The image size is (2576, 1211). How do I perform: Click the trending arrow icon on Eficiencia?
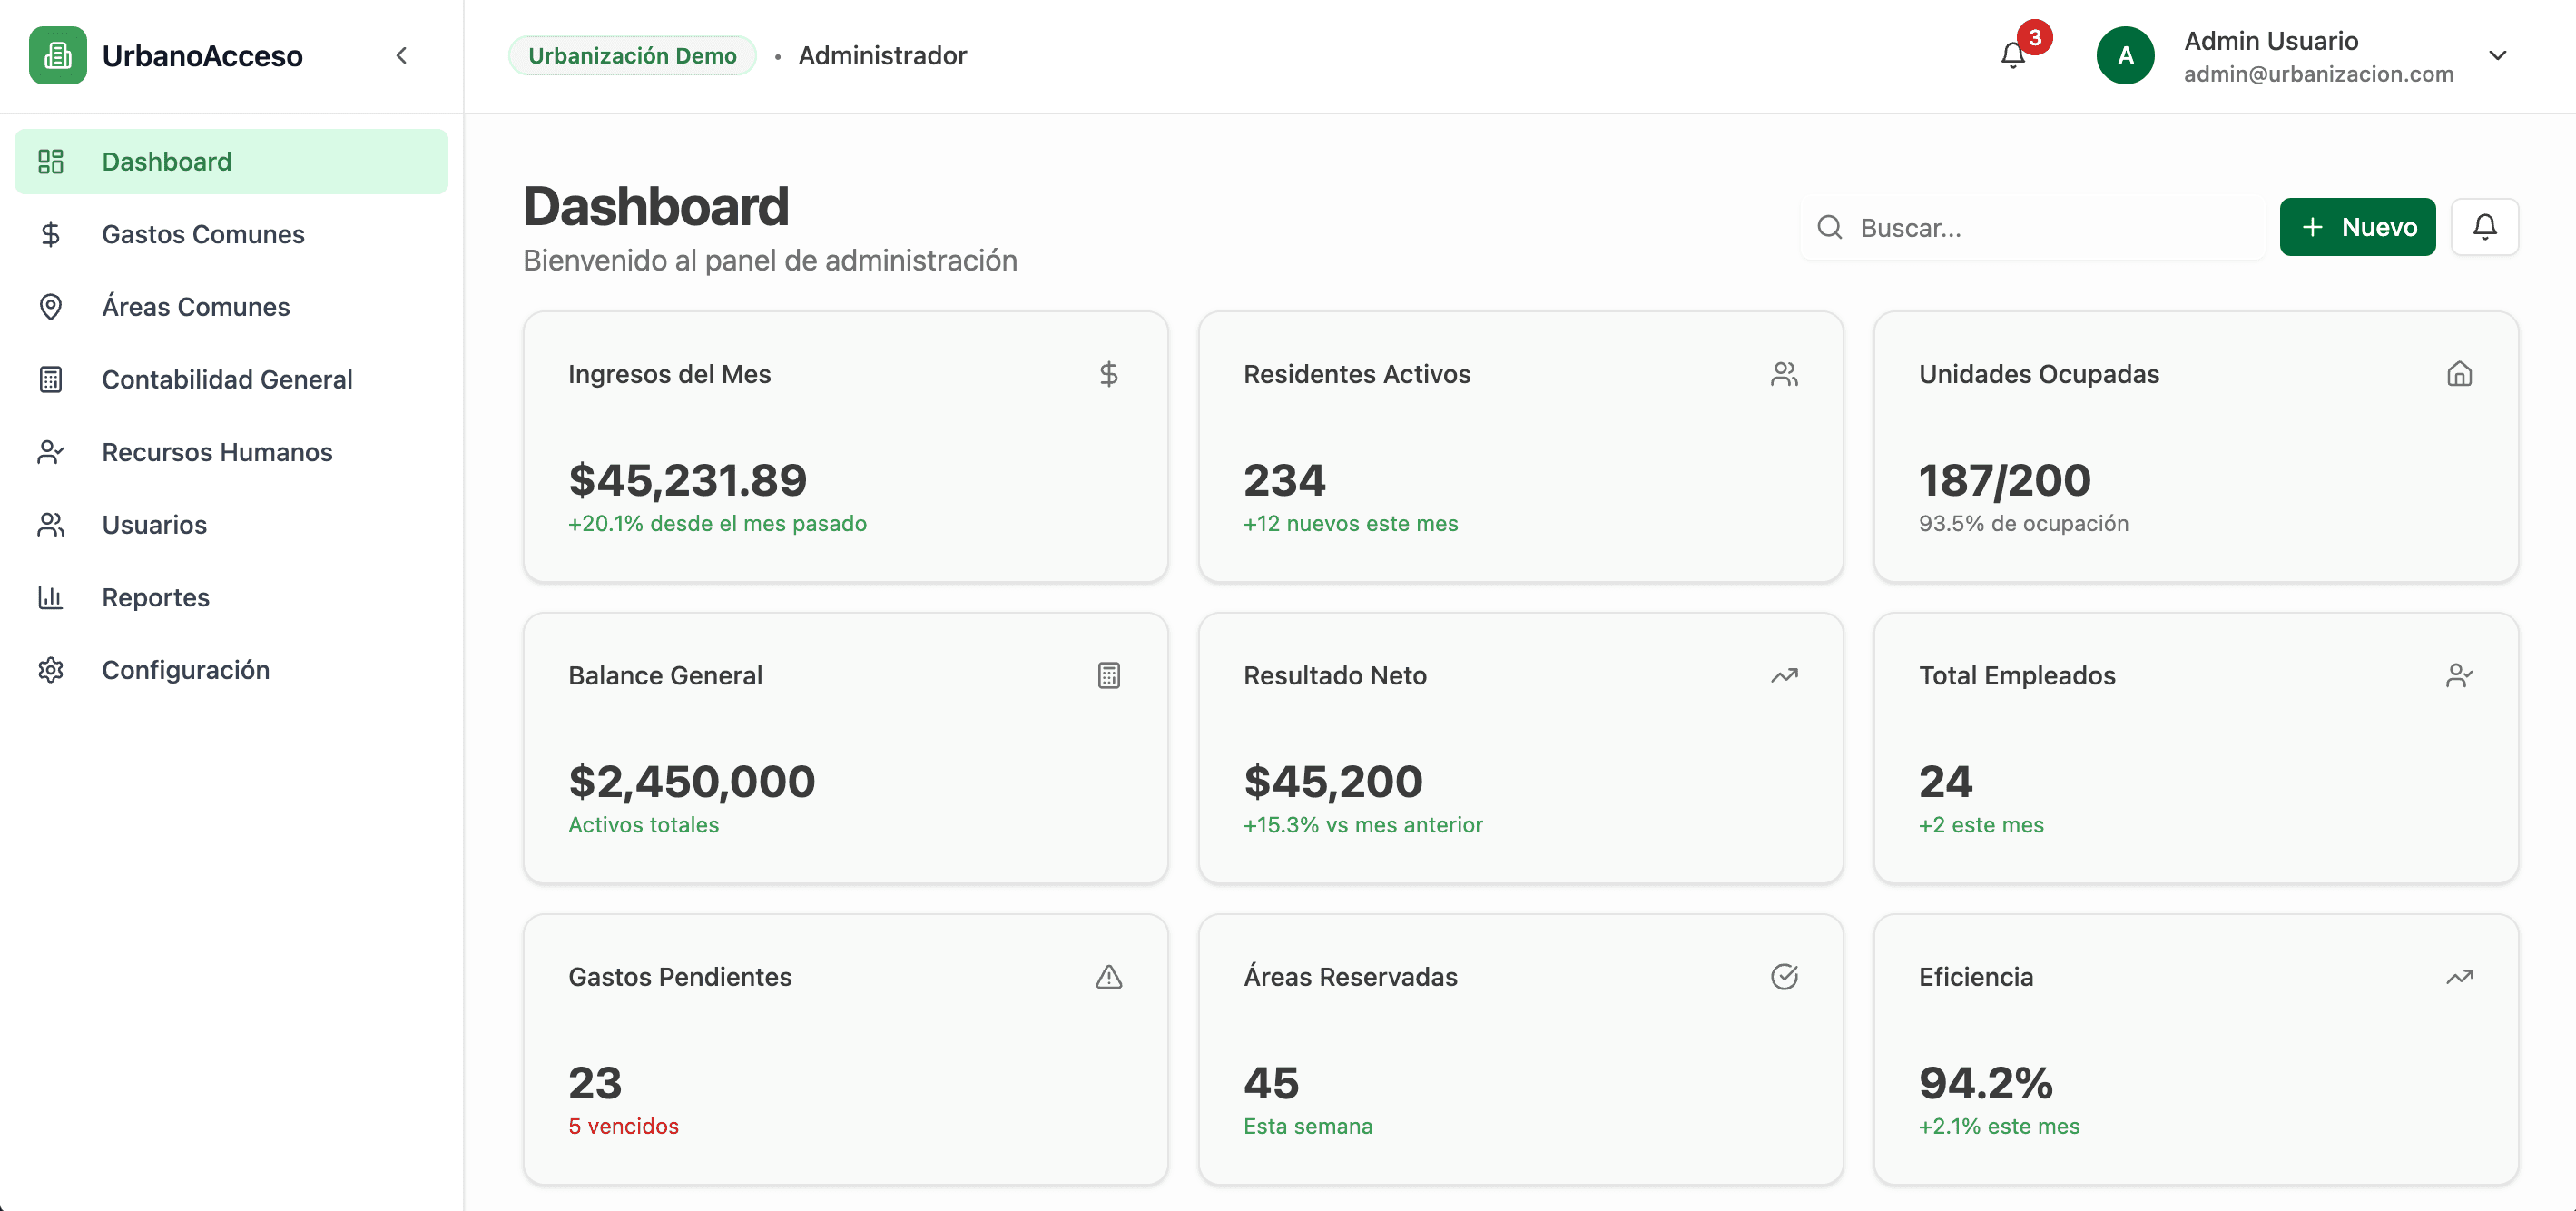[2459, 977]
